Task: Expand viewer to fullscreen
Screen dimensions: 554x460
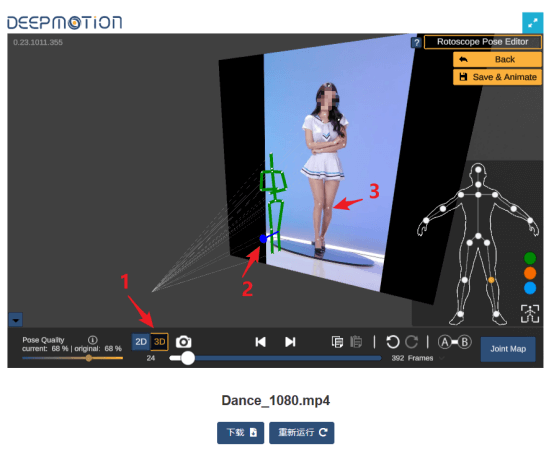Action: point(532,23)
